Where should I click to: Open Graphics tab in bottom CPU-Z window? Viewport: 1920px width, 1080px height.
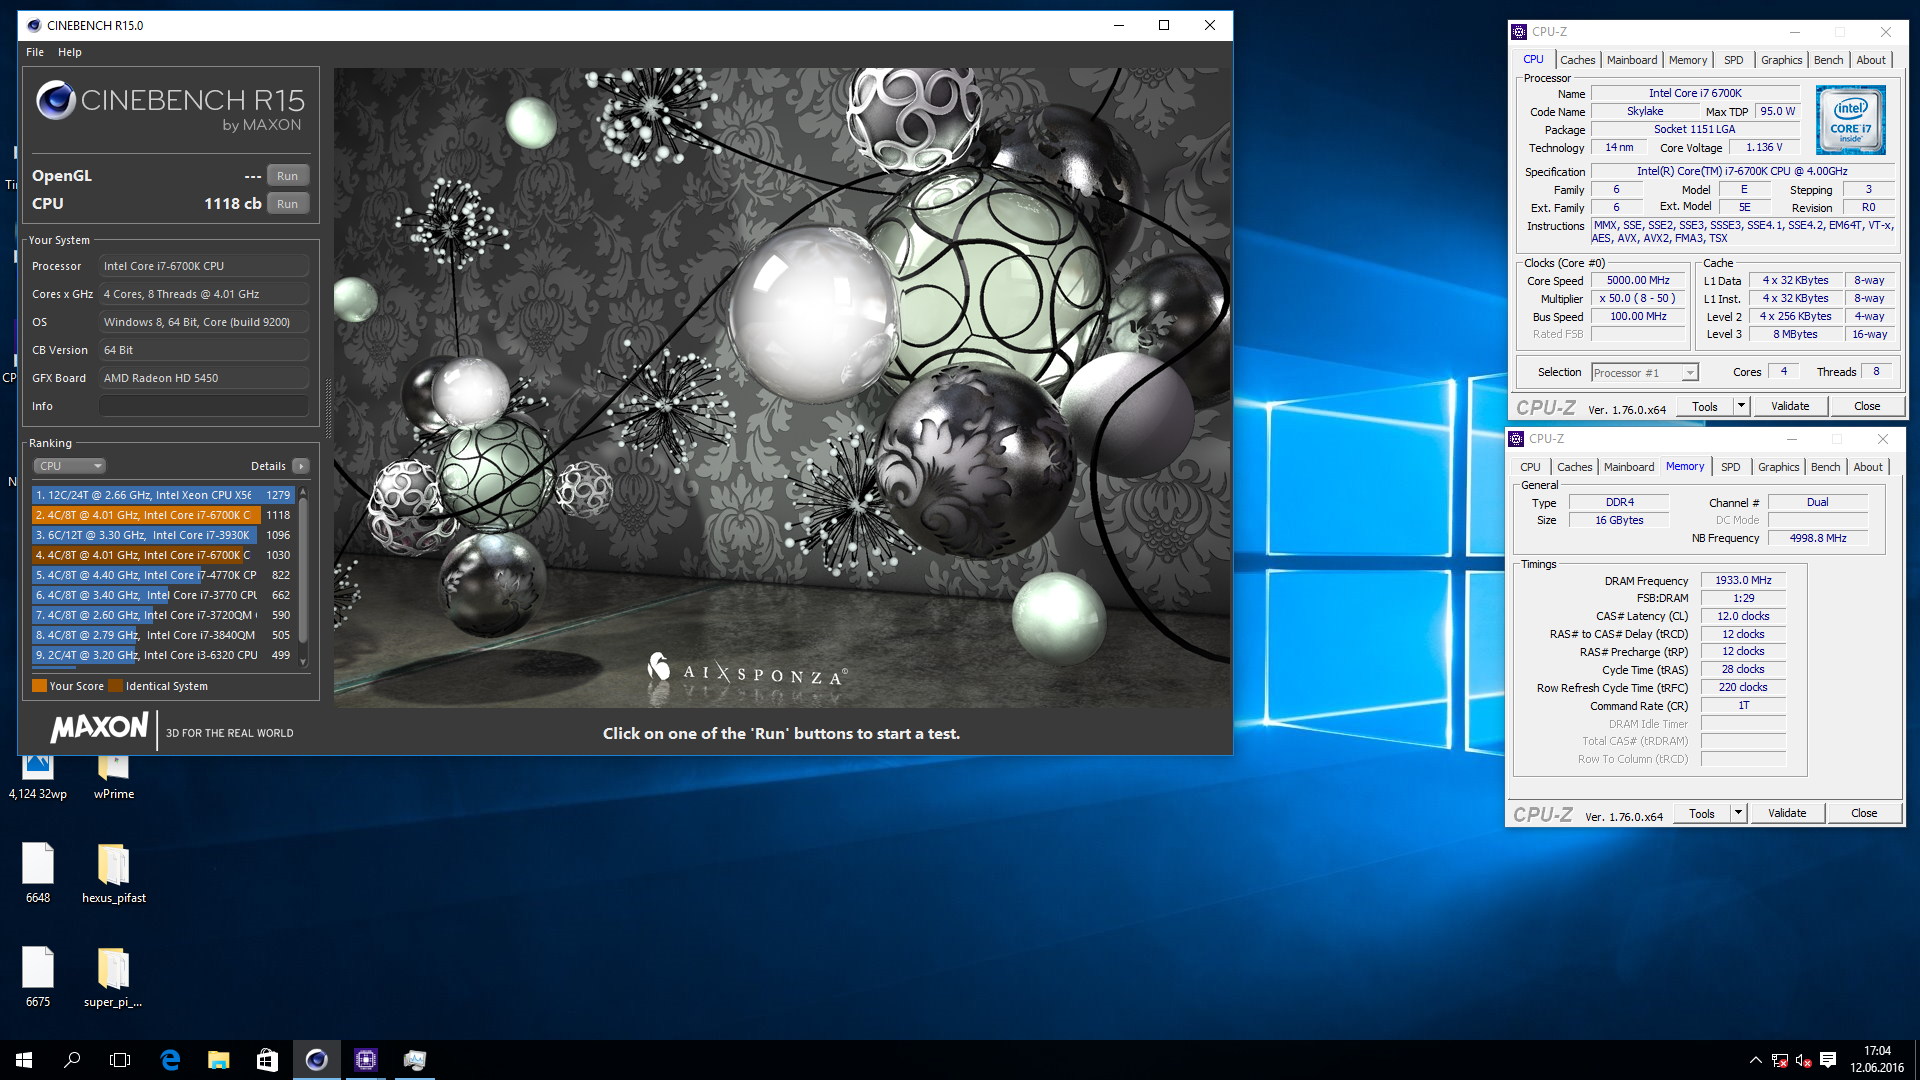1778,467
